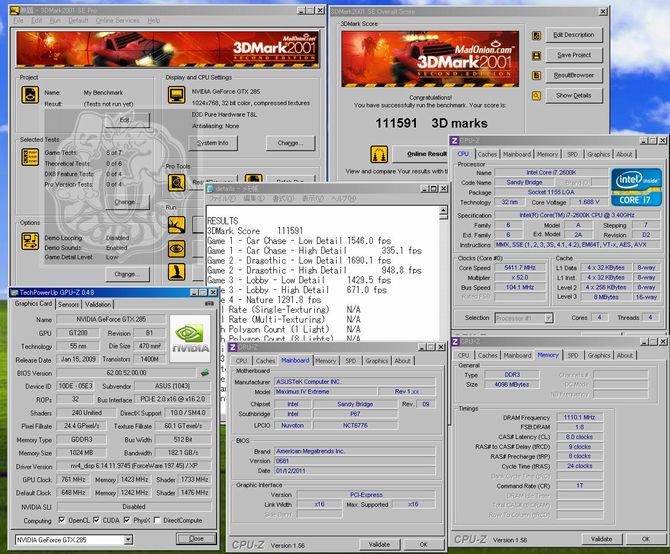Click the BIOS save chip icon in GPU-Z
Viewport: 670px width, 554px height.
click(205, 372)
